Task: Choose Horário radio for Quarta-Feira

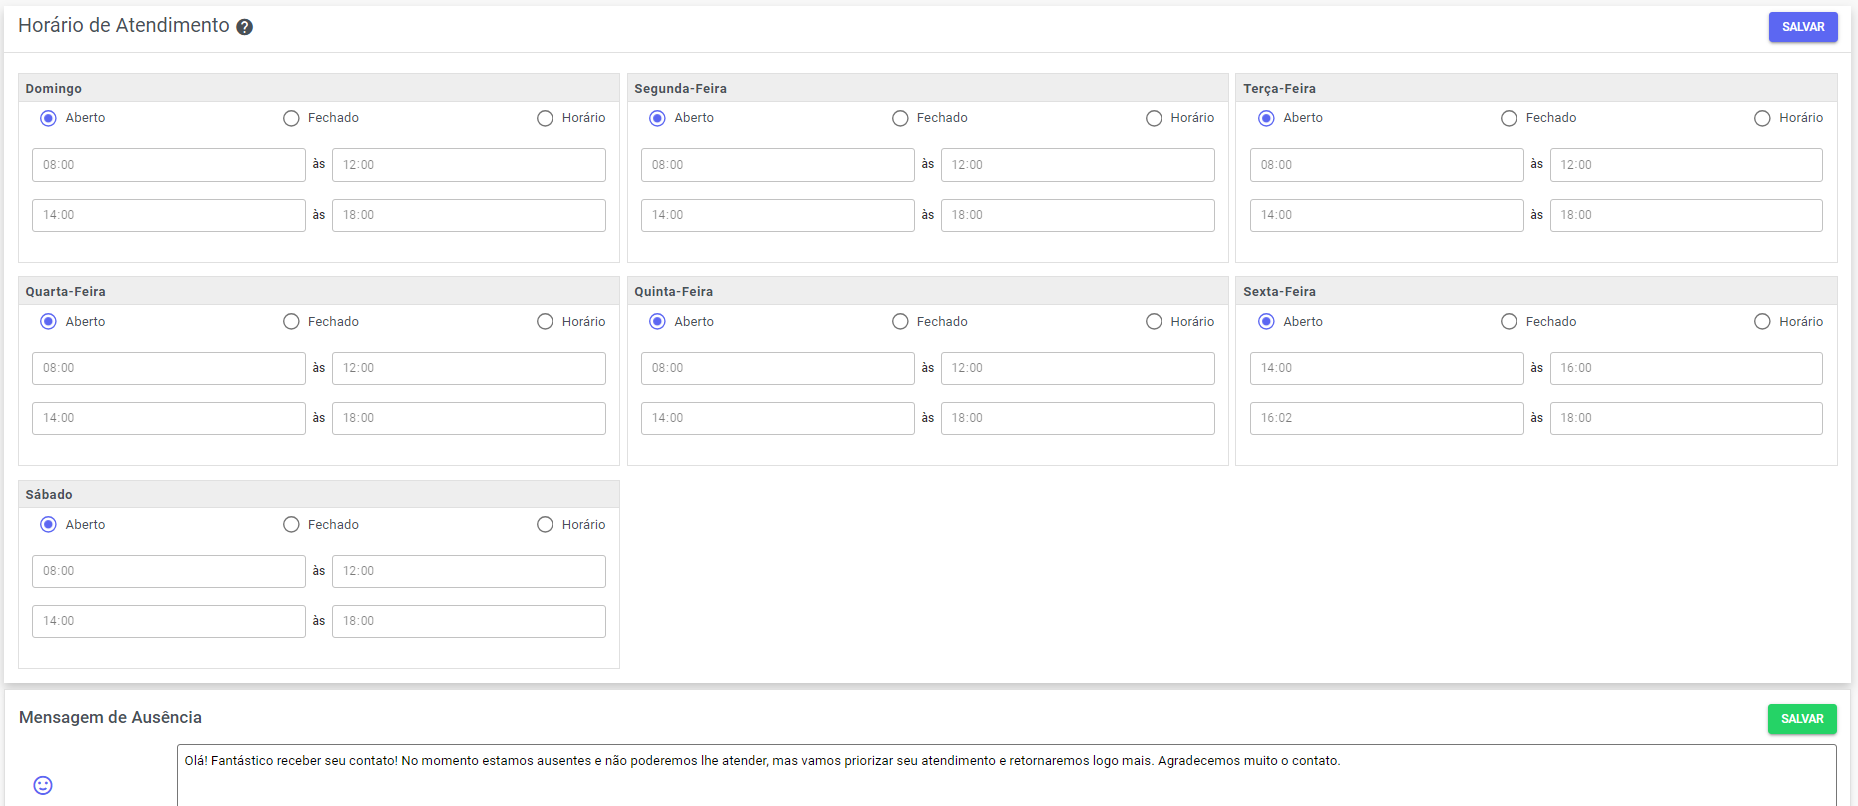Action: [545, 321]
